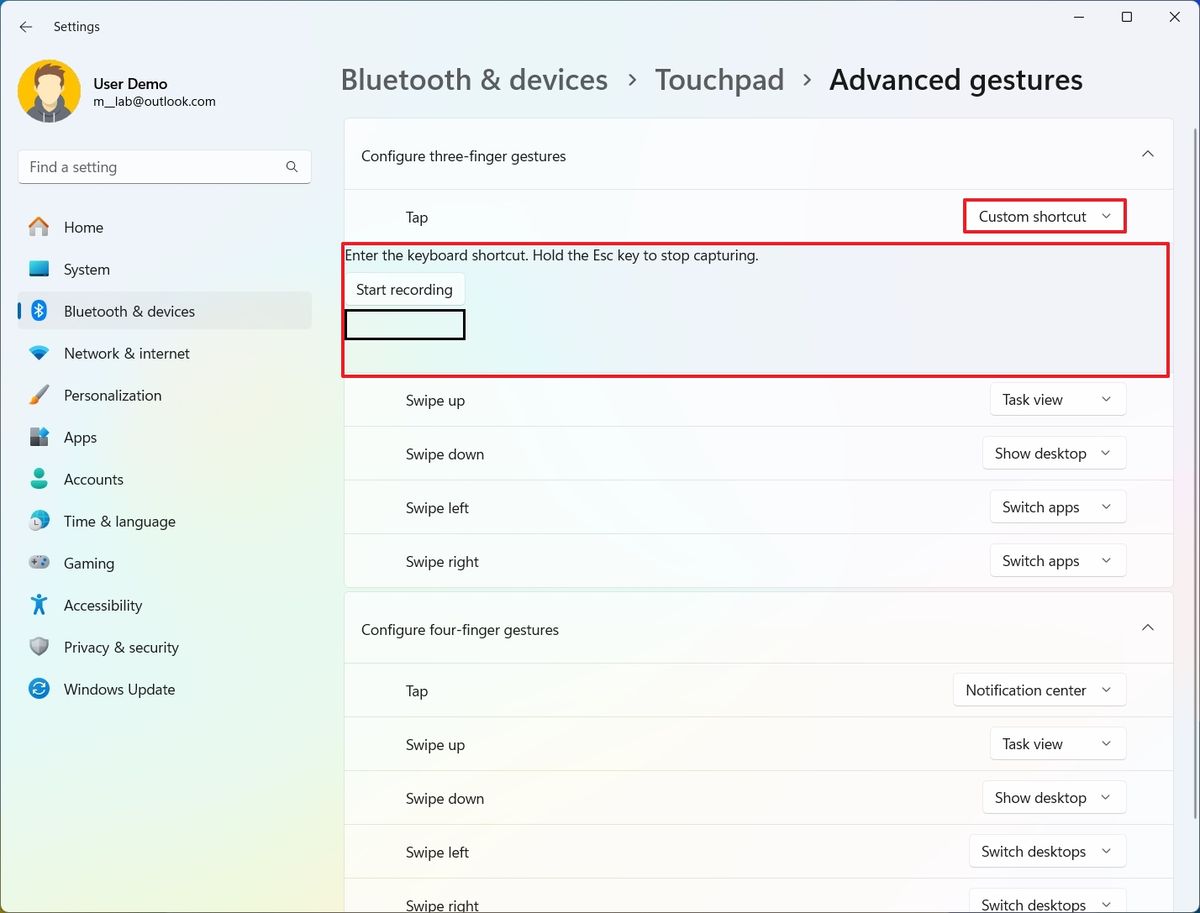Viewport: 1200px width, 913px height.
Task: Navigate to Touchpad via the breadcrumb
Action: pos(720,80)
